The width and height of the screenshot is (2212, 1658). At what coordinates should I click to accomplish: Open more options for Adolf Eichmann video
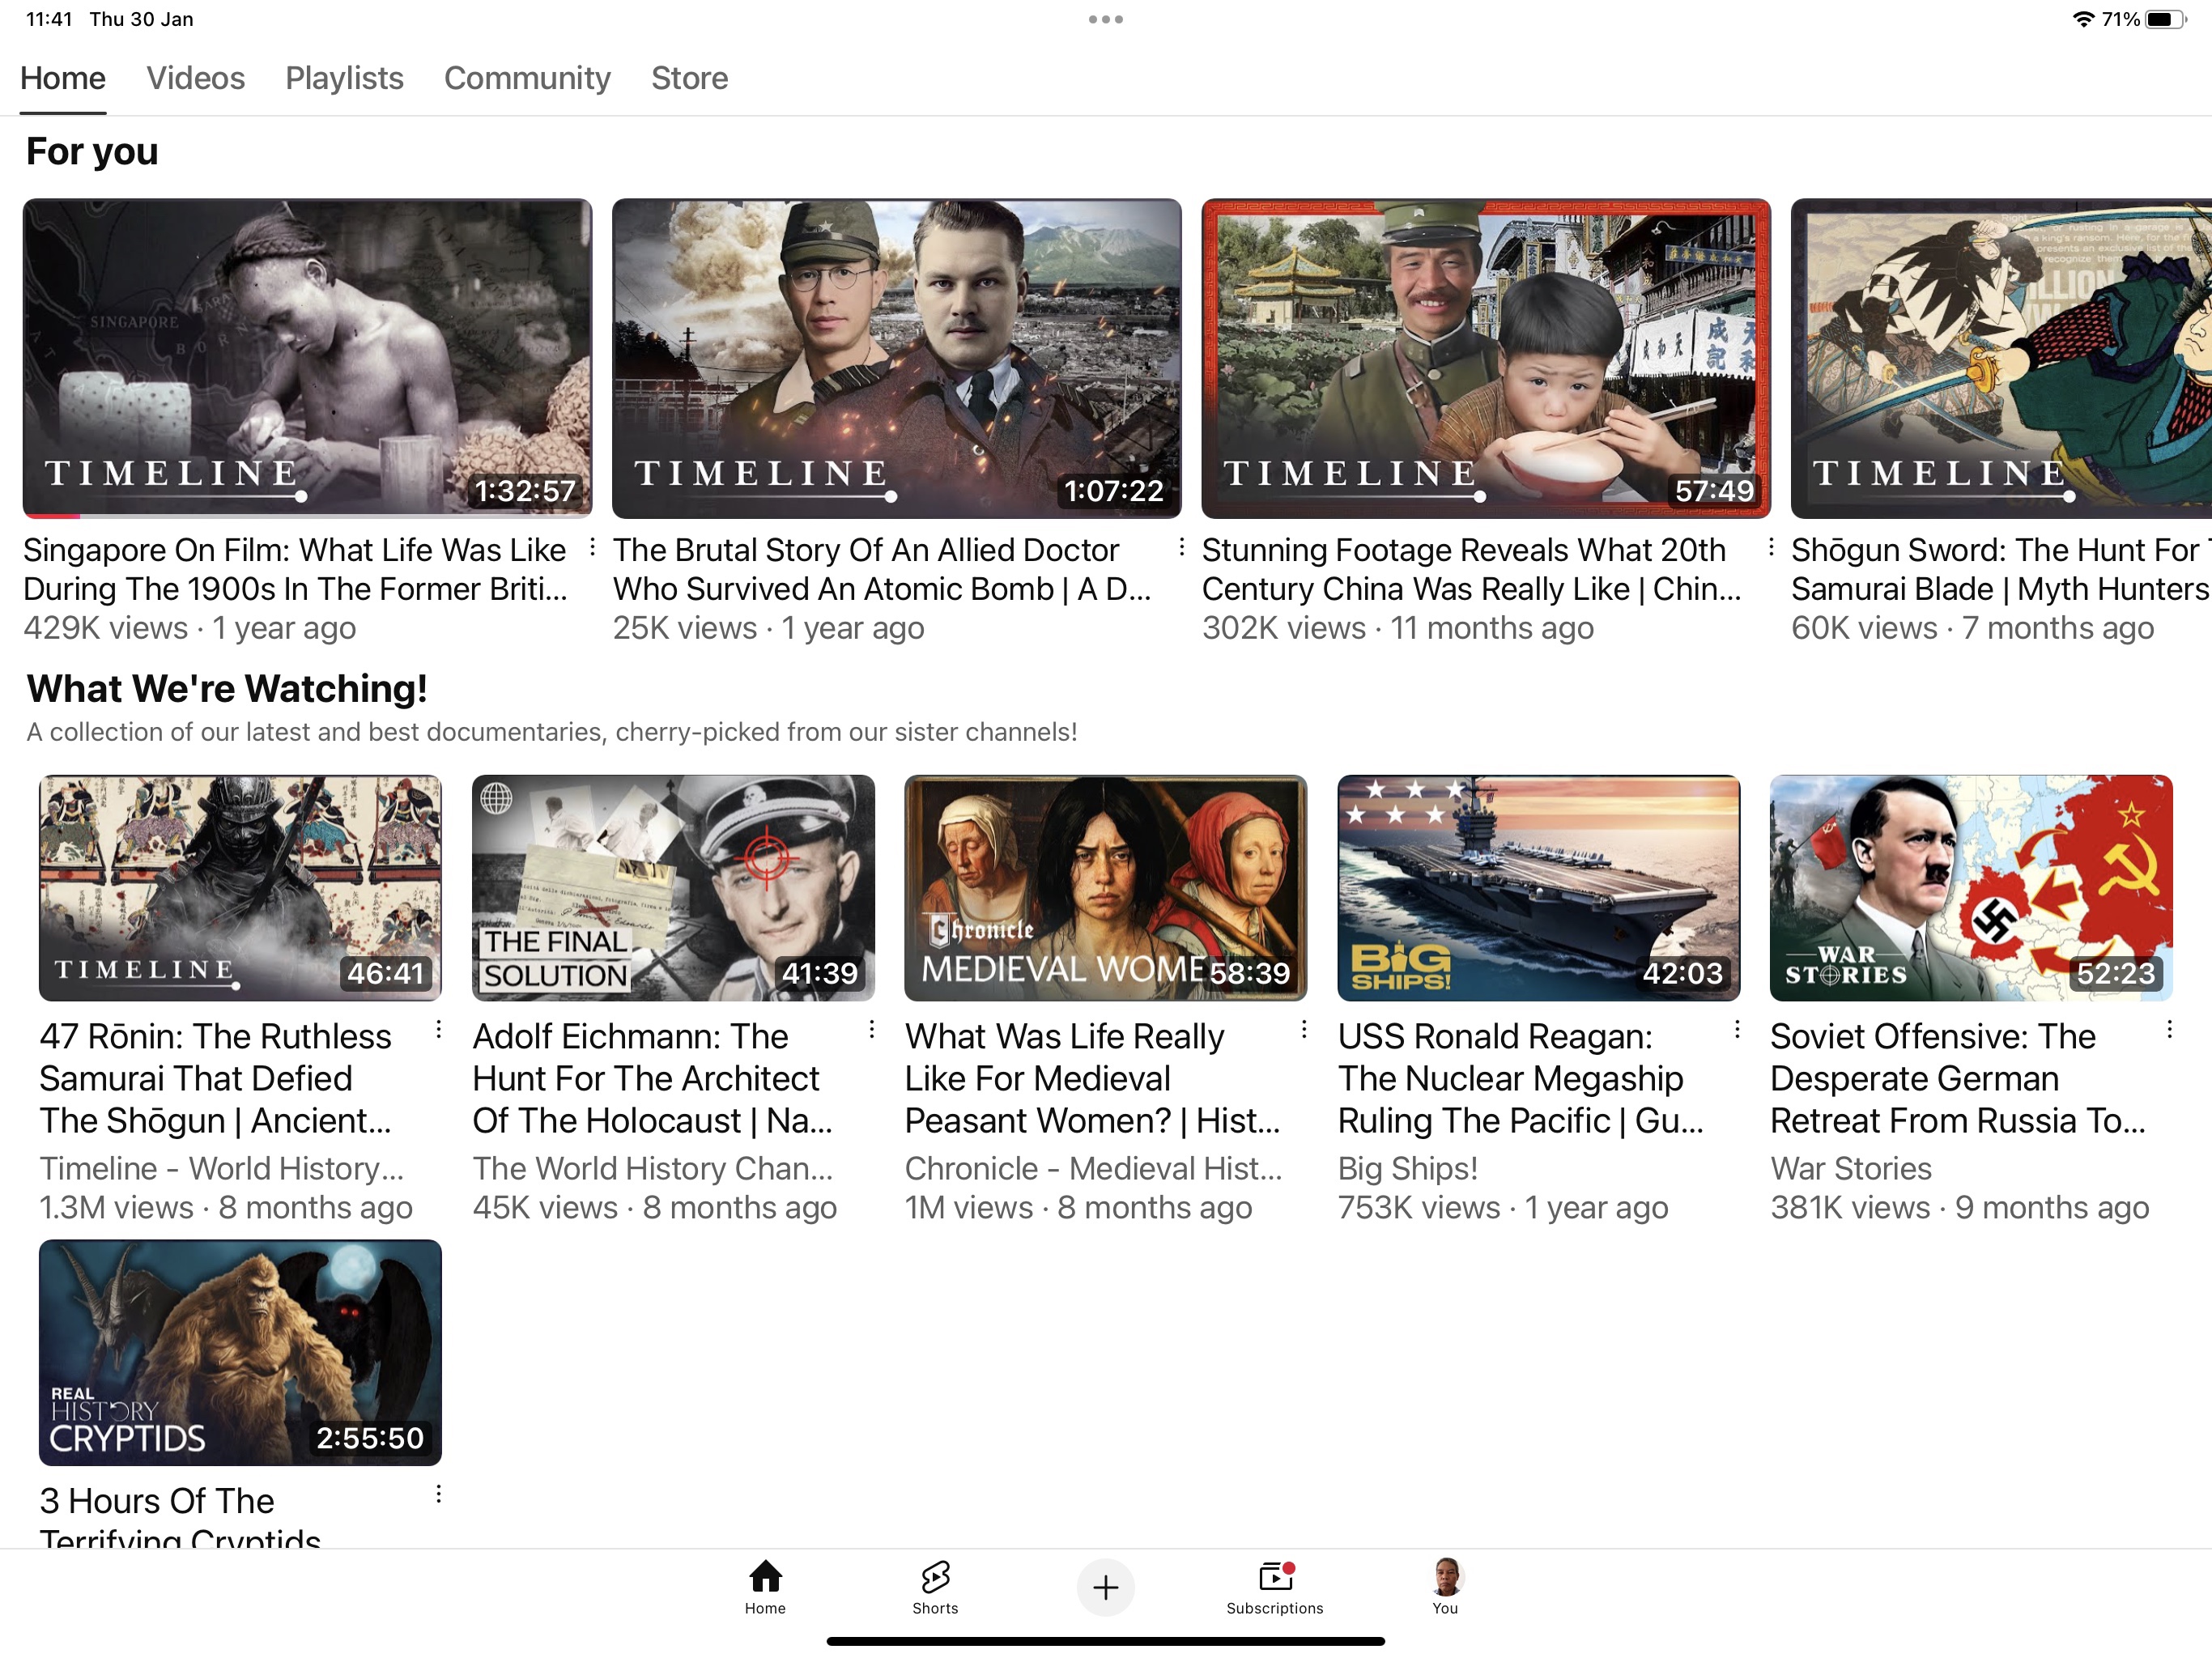(x=871, y=1030)
